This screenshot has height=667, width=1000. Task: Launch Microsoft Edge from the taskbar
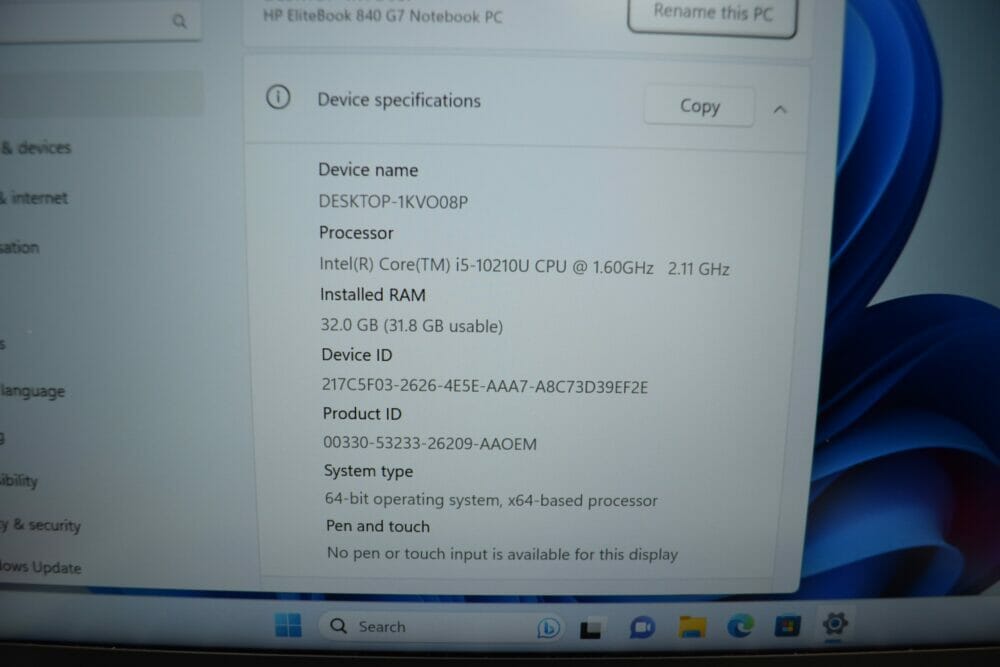tap(740, 626)
